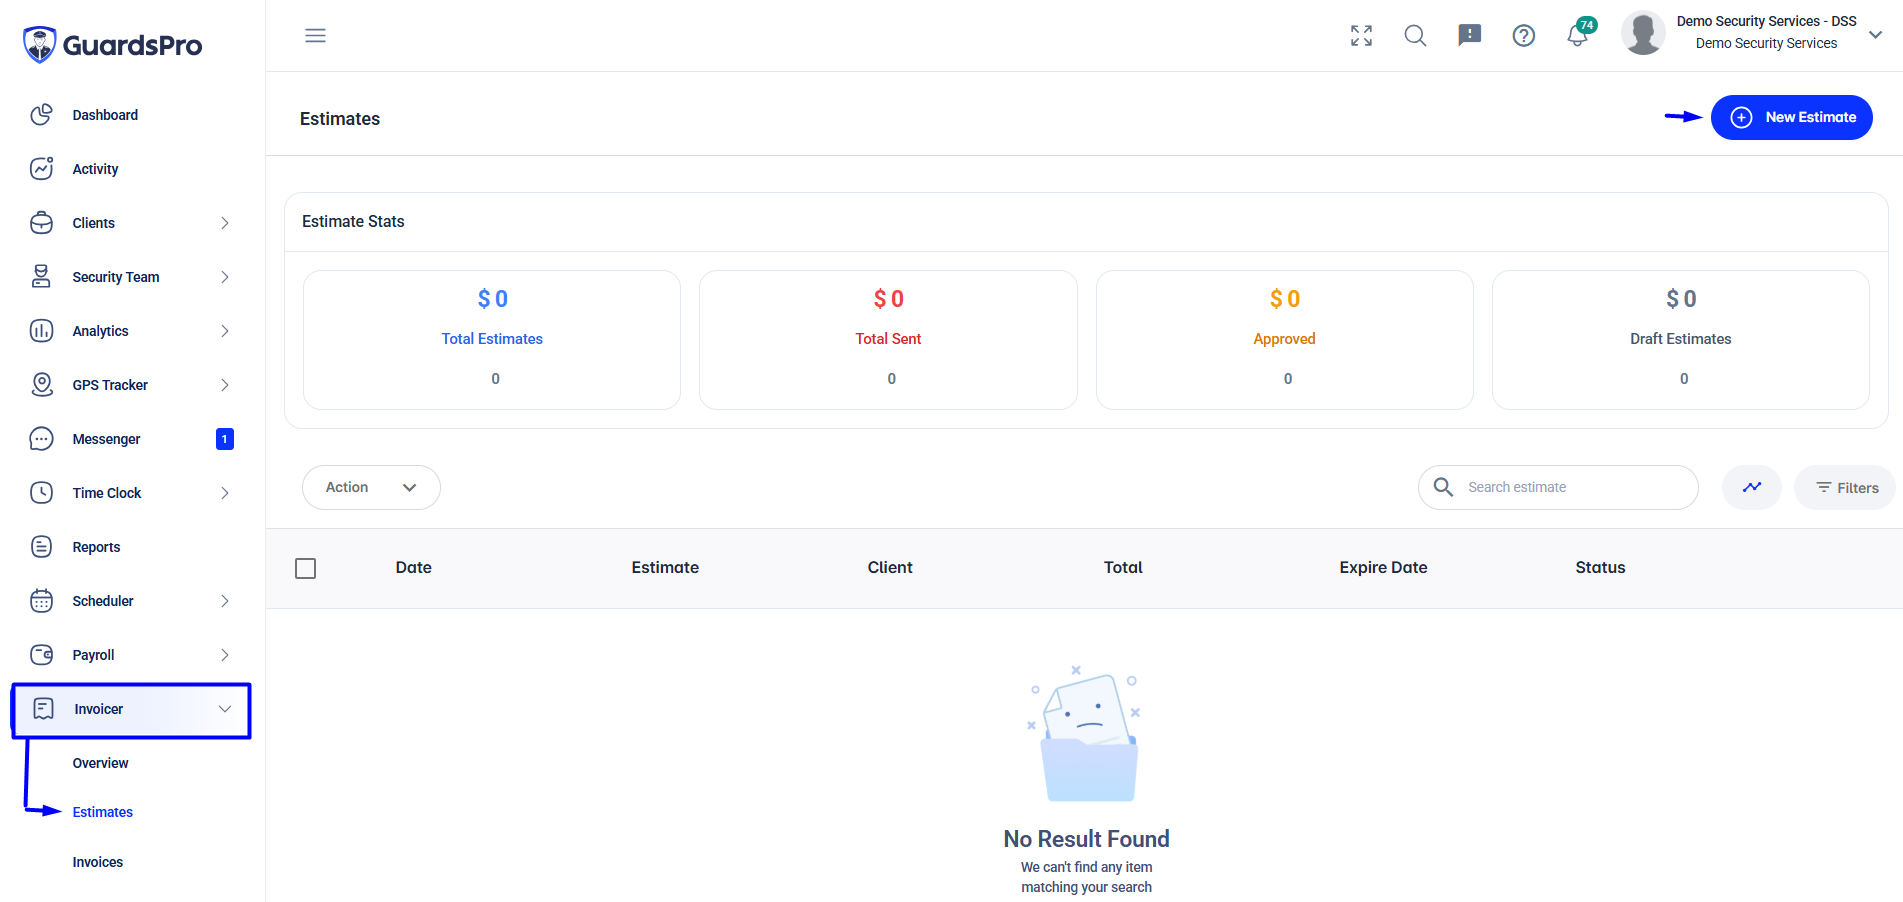Expand the Scheduler submenu chevron
1903x902 pixels.
225,601
